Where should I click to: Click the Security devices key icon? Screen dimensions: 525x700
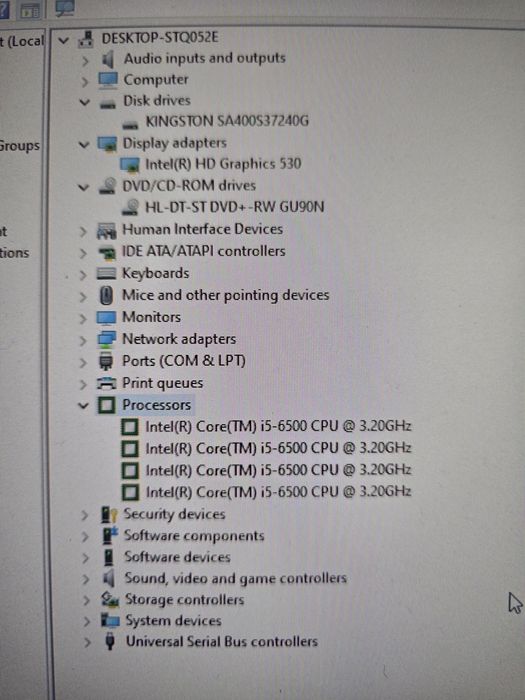109,514
